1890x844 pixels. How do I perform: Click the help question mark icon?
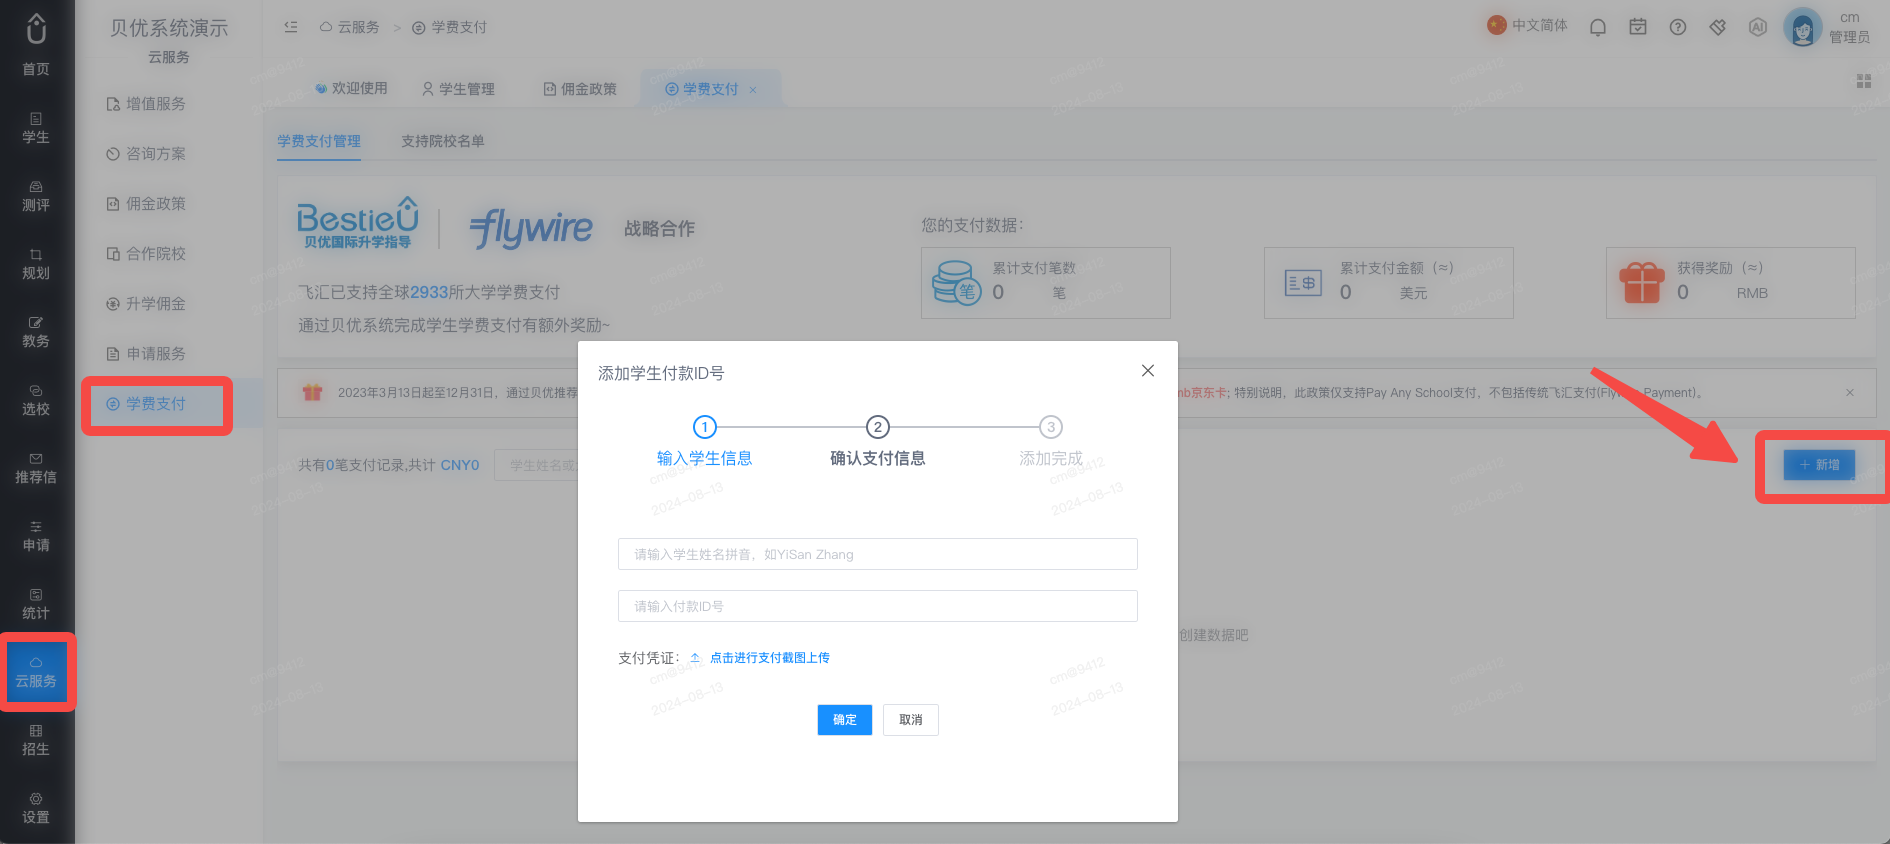coord(1678,27)
